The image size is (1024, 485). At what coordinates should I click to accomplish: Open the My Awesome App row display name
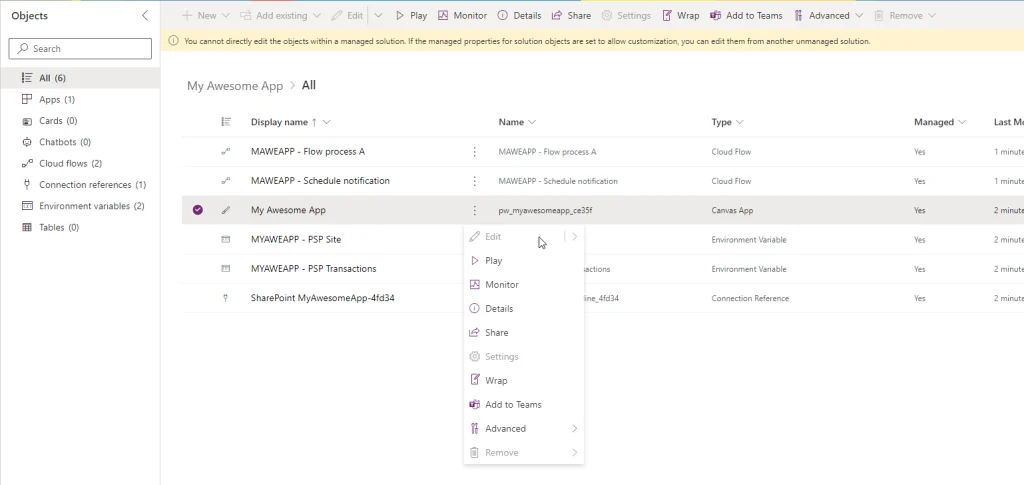(x=288, y=210)
